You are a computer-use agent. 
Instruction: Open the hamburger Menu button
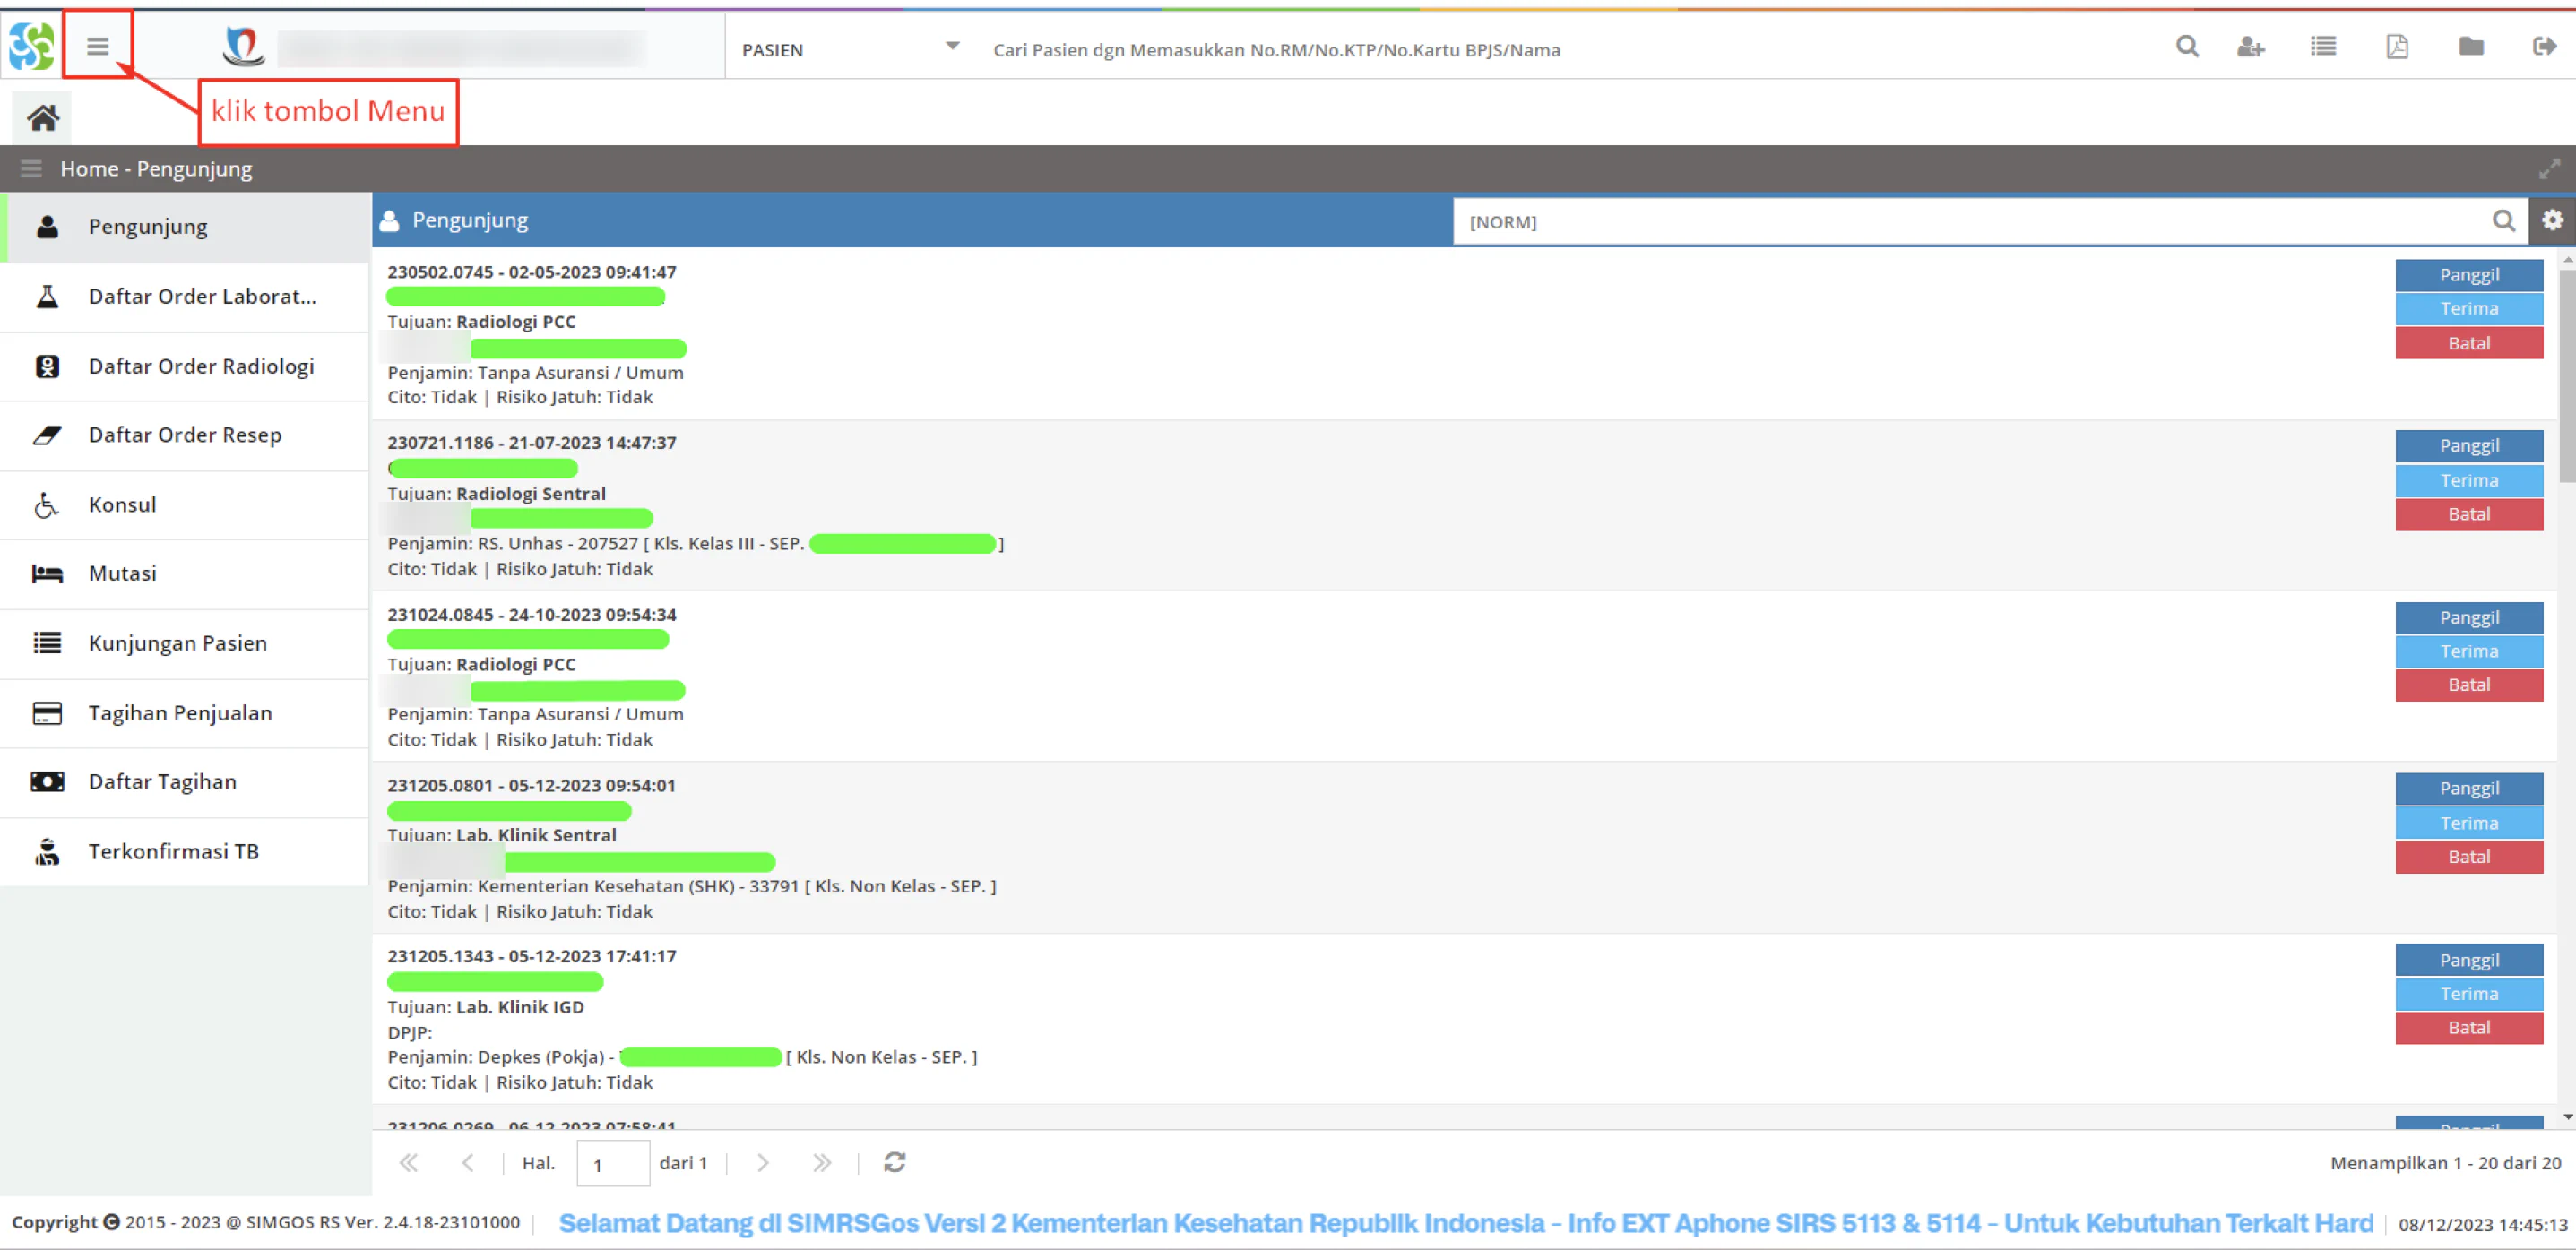pyautogui.click(x=97, y=46)
